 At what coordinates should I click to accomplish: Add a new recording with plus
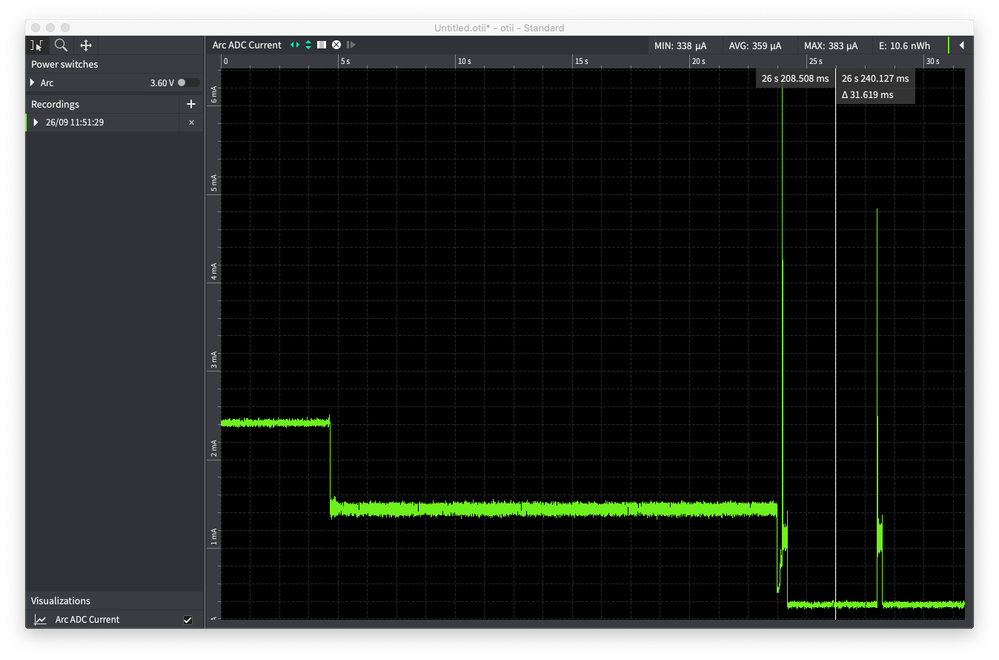click(x=190, y=104)
